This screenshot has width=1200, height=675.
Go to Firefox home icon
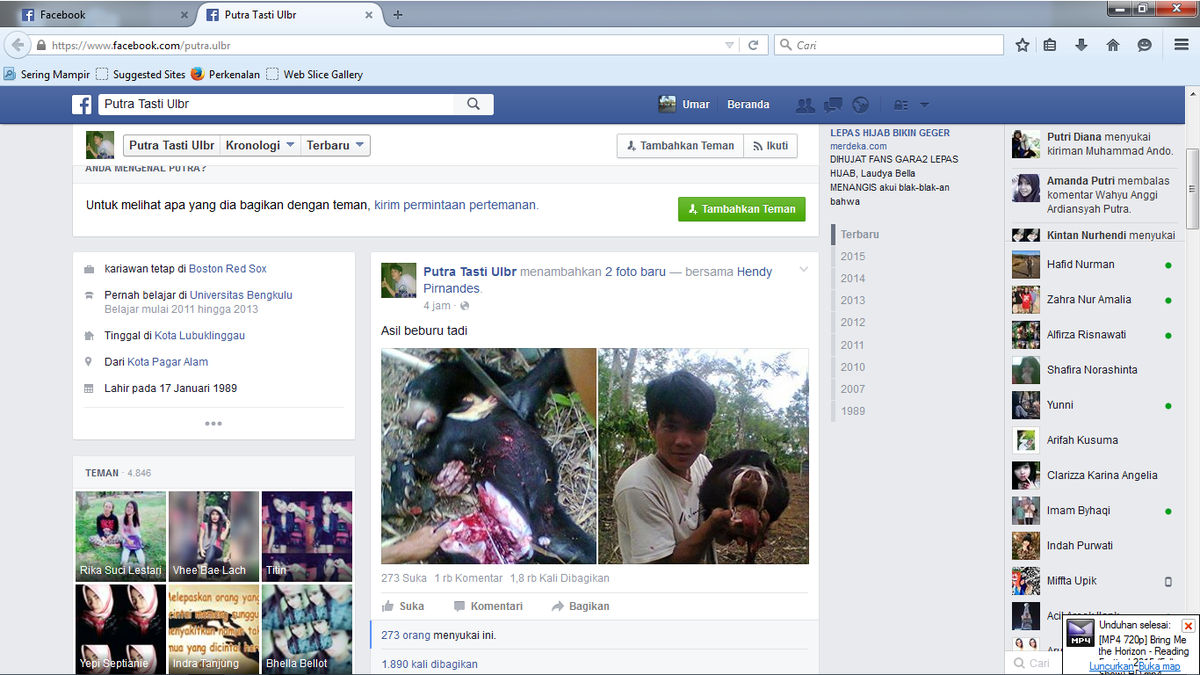1113,45
